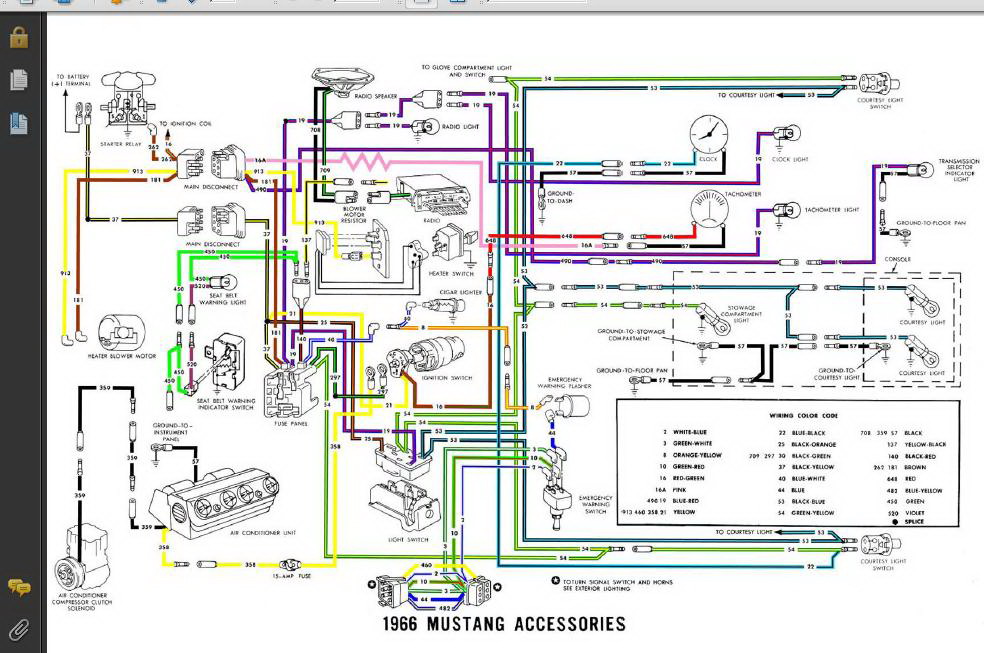Click the 'EMERGENCY WARNING SWITCH' label
Screen dimensions: 984x653
pyautogui.click(x=595, y=504)
